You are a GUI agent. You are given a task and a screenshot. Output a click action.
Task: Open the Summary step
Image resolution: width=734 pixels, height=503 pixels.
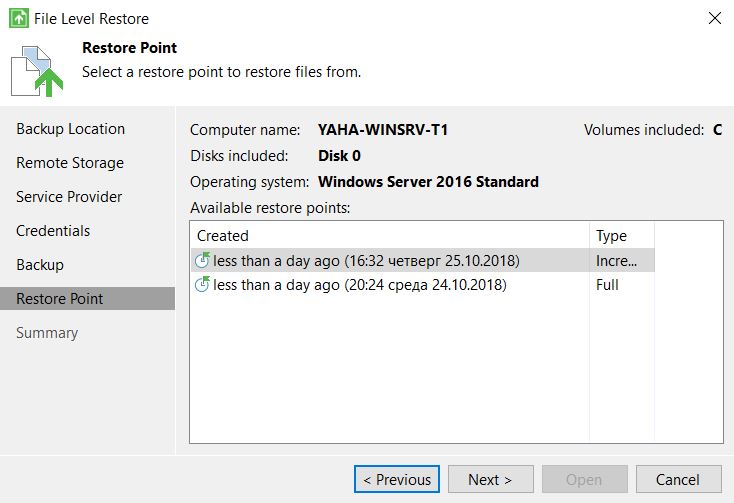[47, 333]
